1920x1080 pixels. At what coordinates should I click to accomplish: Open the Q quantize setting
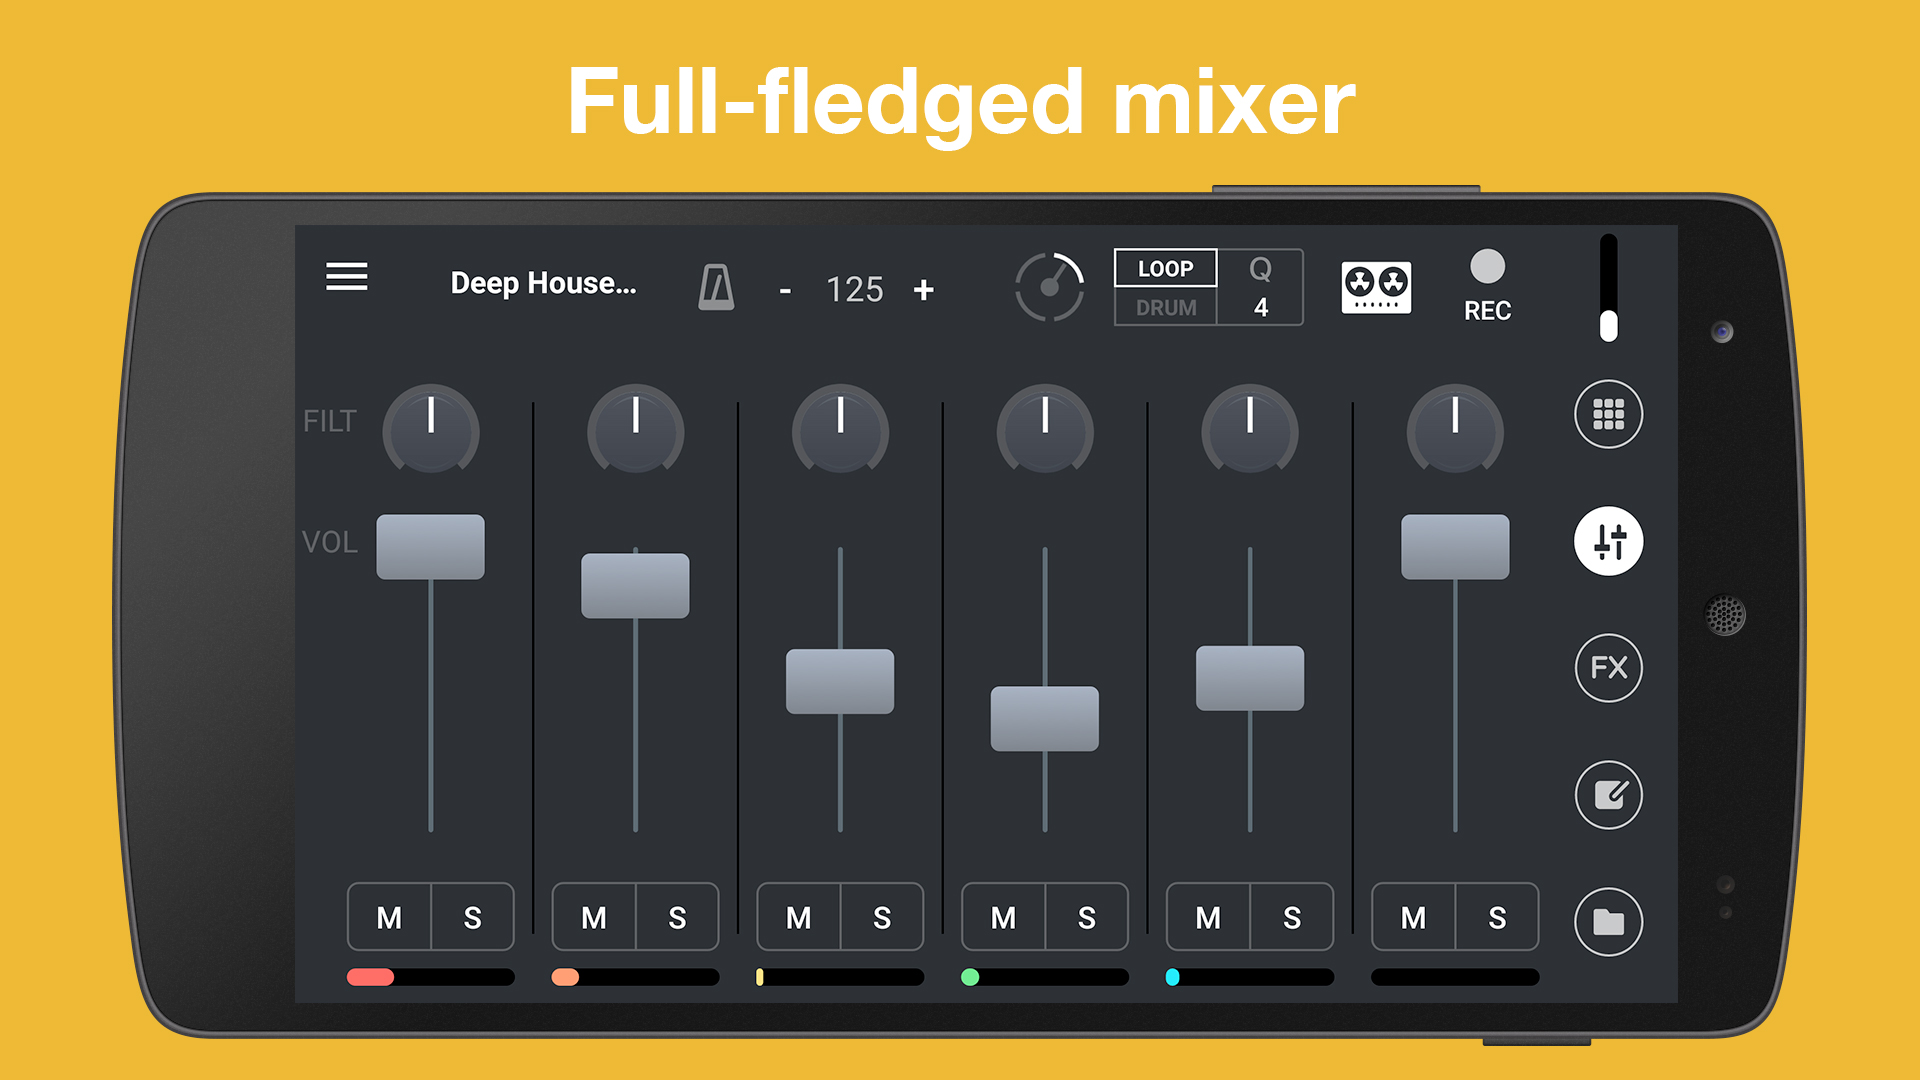click(1260, 287)
